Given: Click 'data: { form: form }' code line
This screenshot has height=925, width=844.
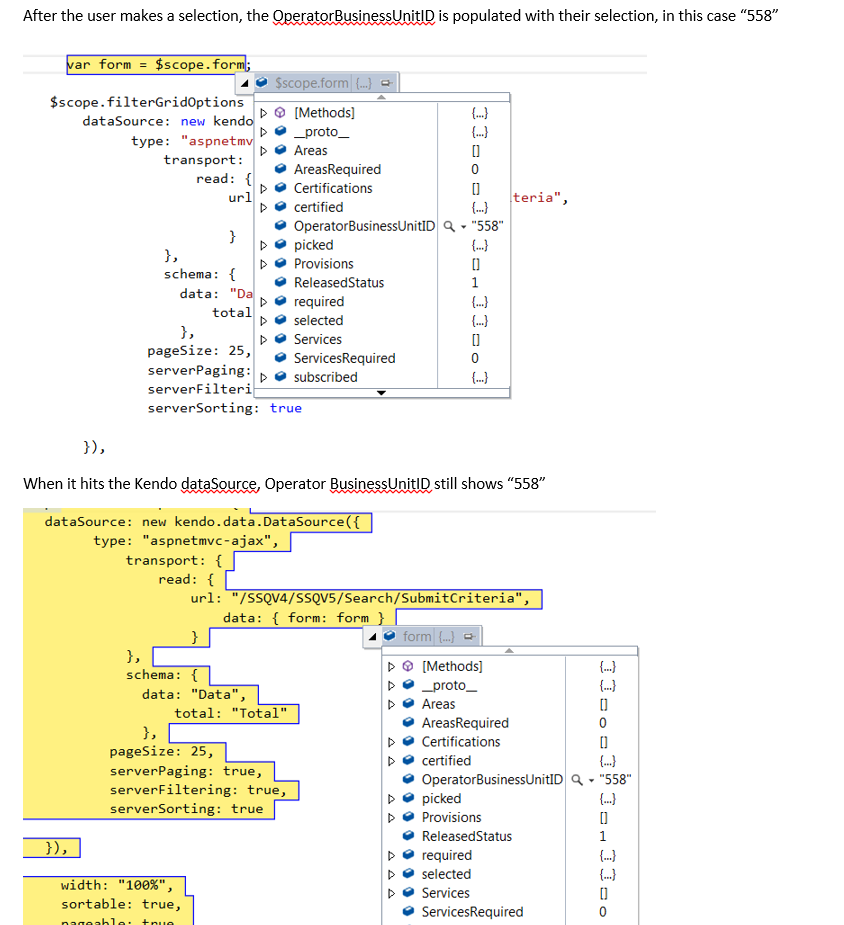Looking at the screenshot, I should [303, 618].
